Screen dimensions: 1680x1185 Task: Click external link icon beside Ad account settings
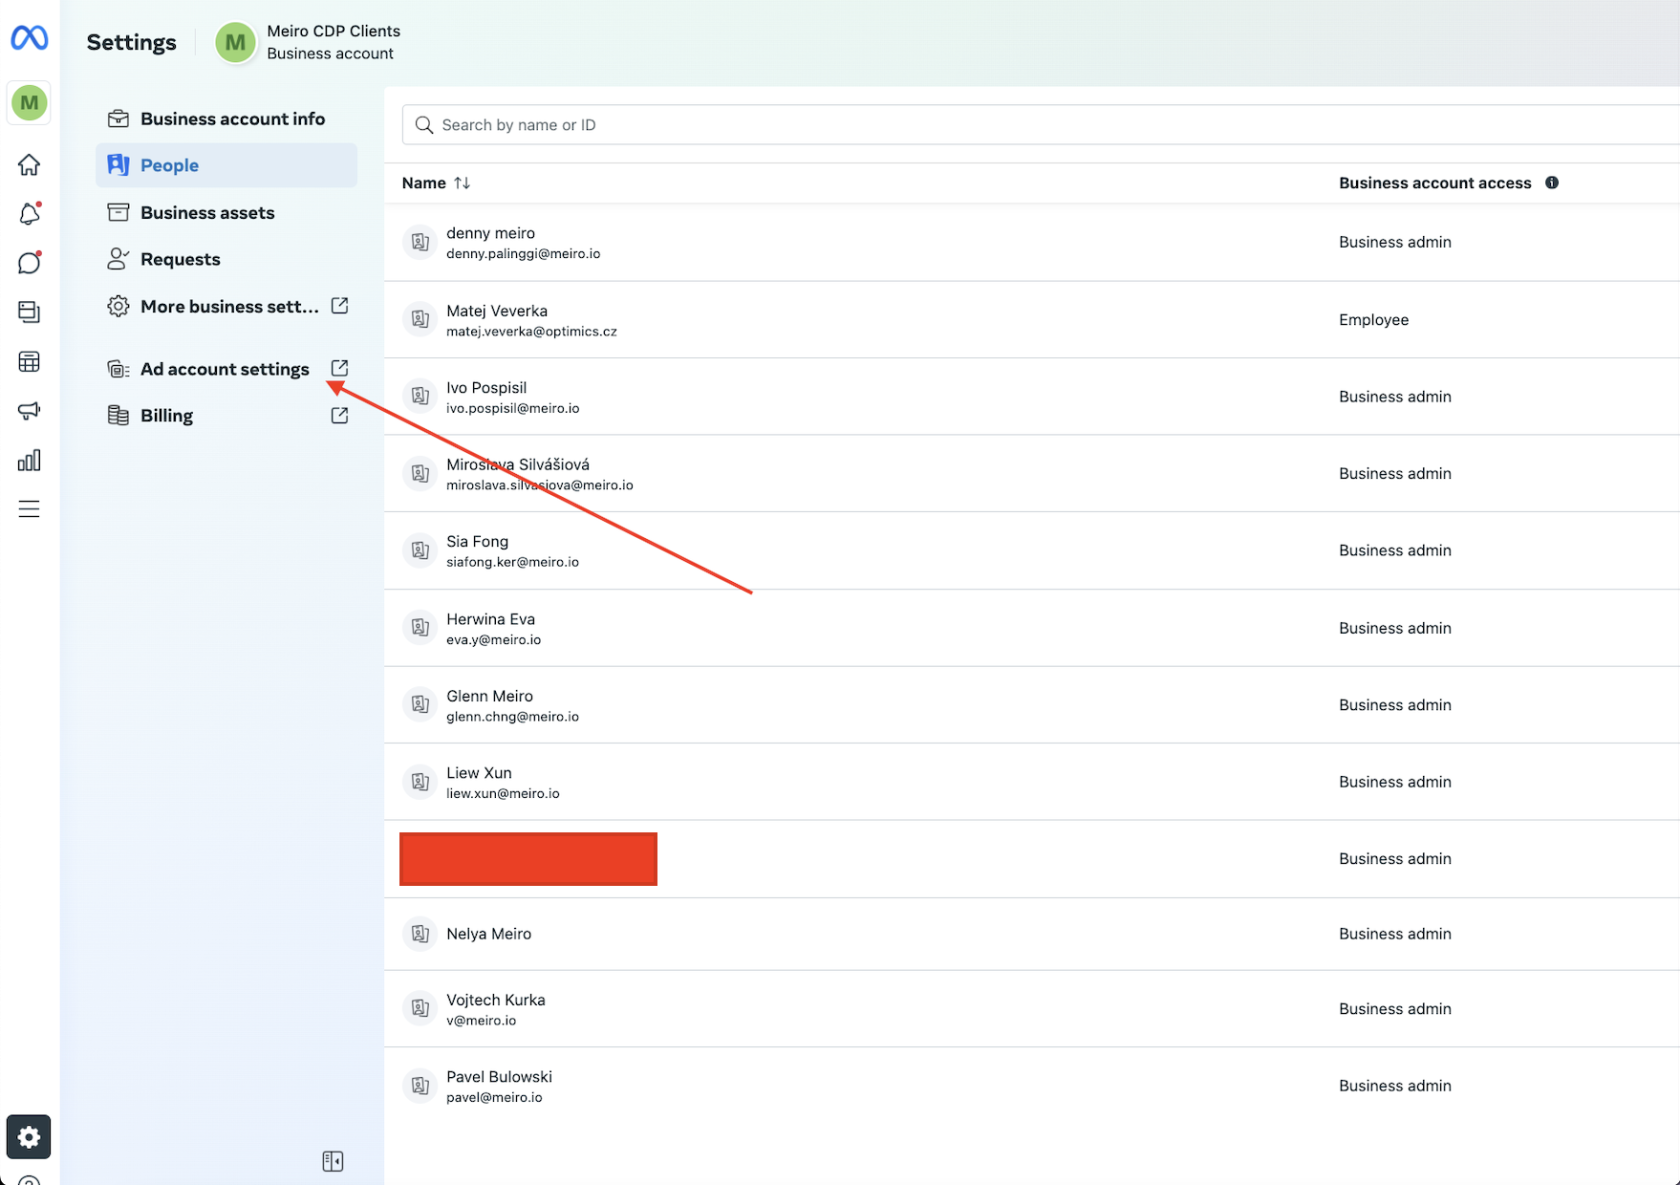pyautogui.click(x=340, y=368)
